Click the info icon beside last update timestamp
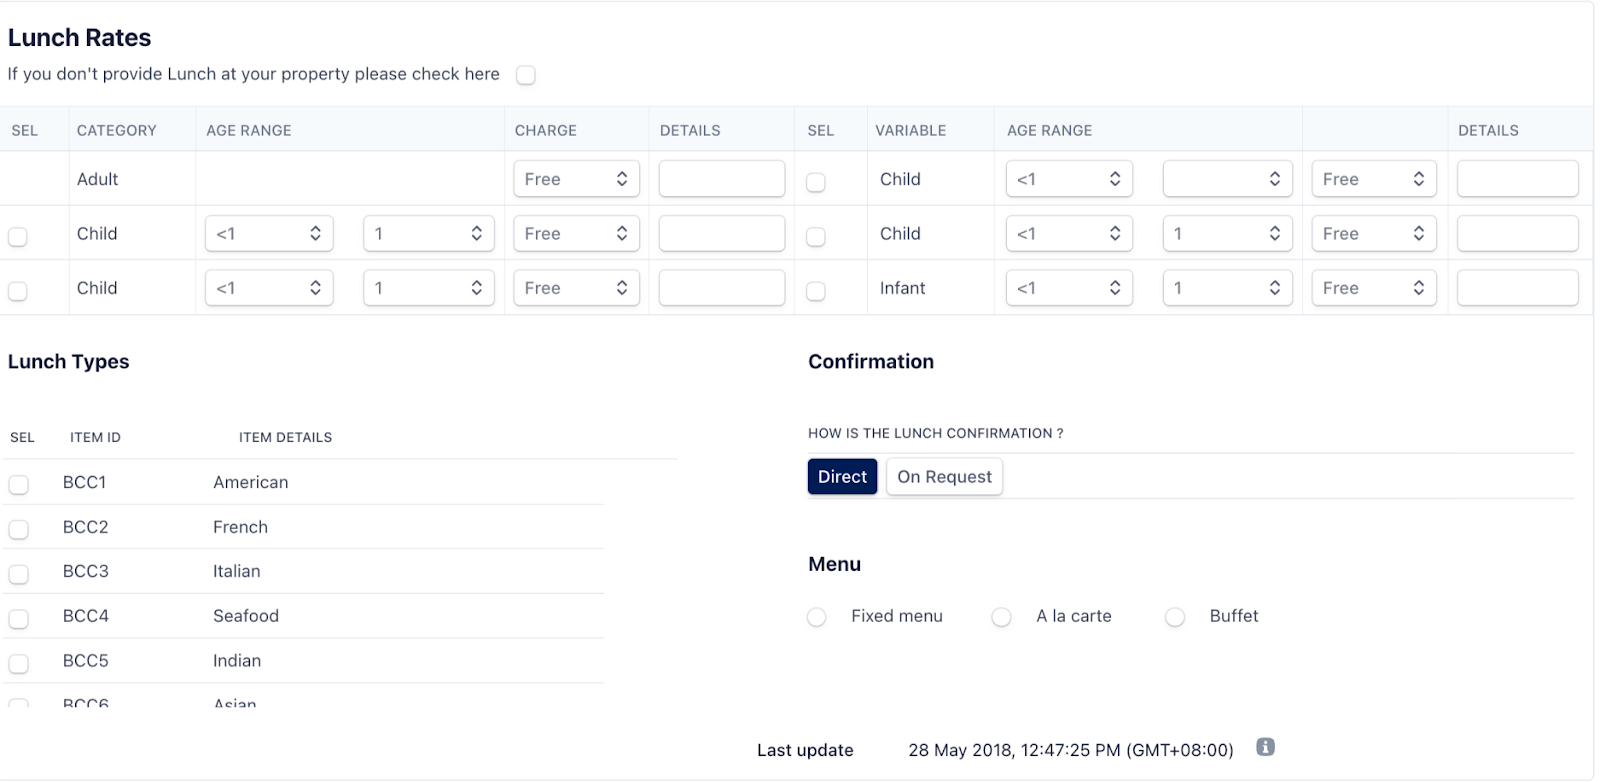Screen dimensions: 1600x782 1265,747
